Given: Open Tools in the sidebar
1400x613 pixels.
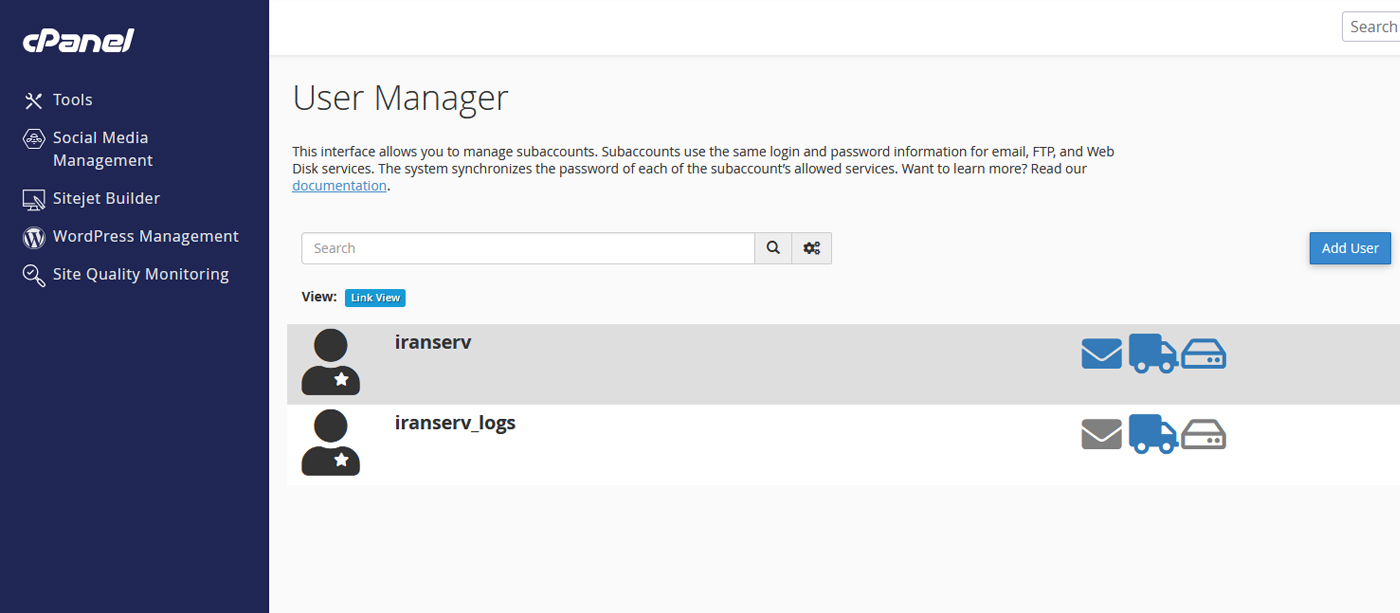Looking at the screenshot, I should point(72,100).
